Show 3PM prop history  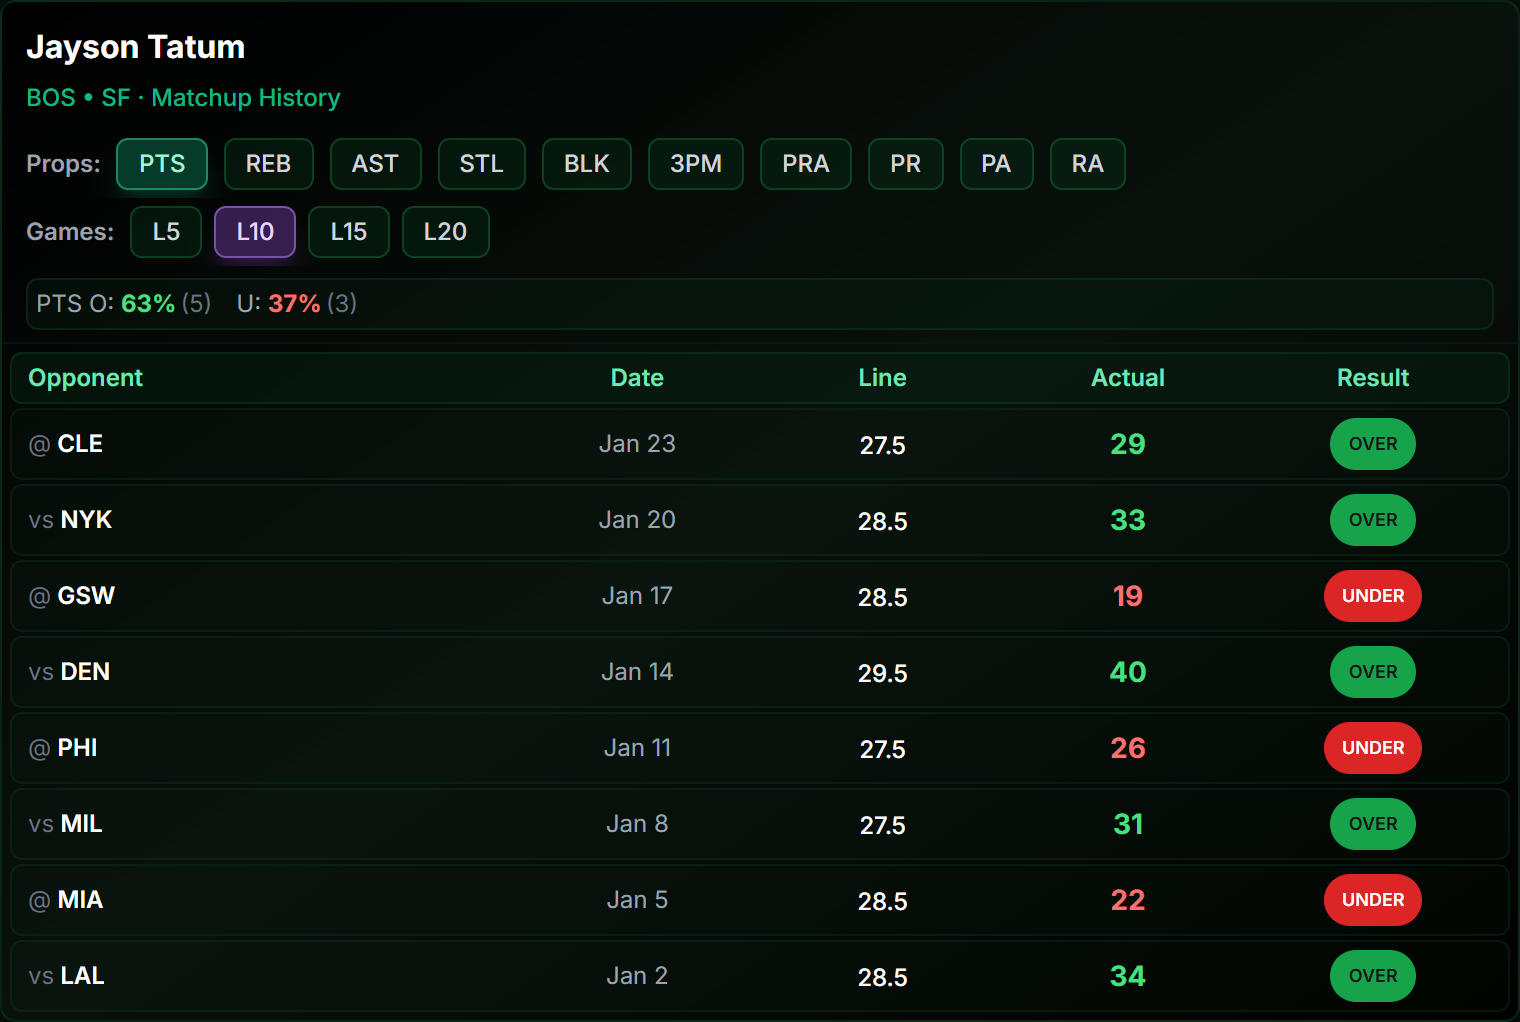click(x=696, y=164)
